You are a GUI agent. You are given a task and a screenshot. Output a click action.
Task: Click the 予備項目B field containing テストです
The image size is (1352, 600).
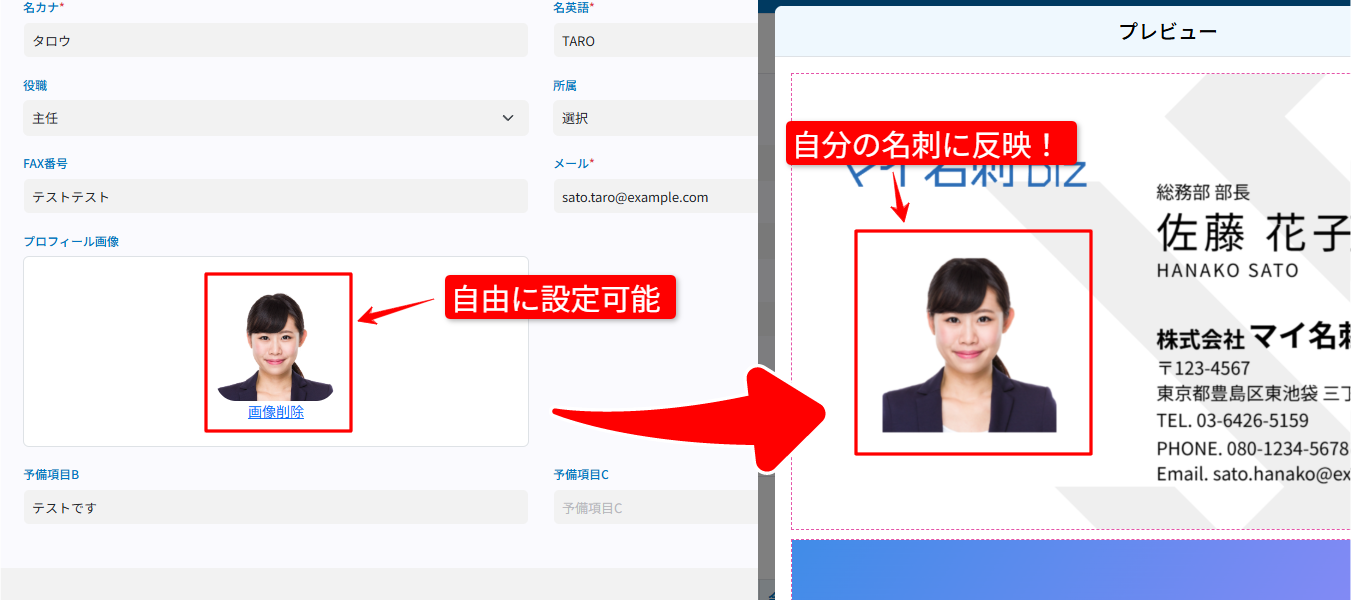point(275,507)
